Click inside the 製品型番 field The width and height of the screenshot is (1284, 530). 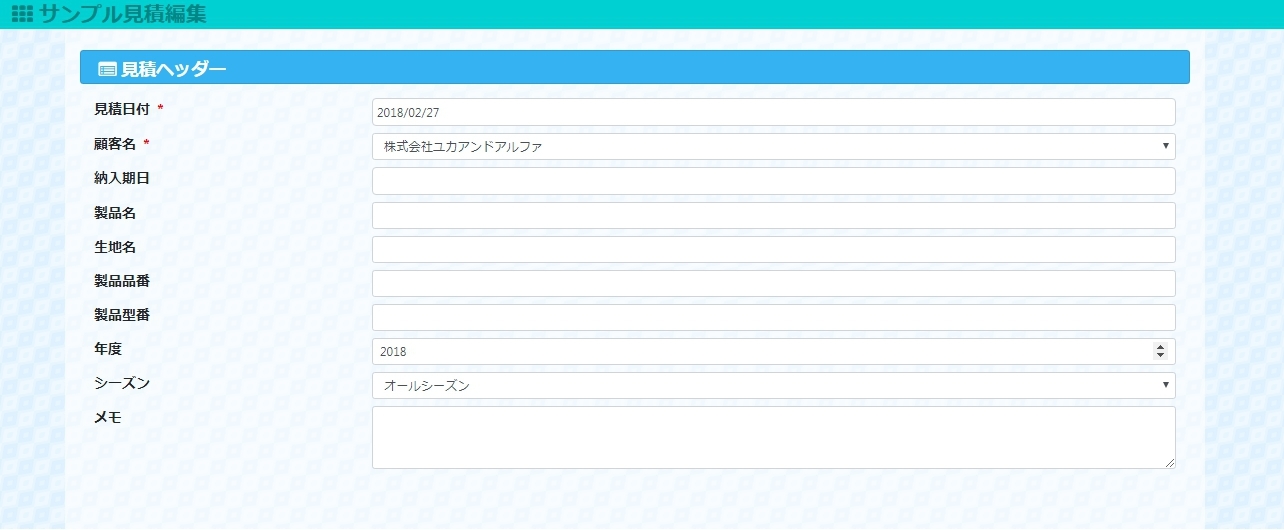tap(772, 318)
